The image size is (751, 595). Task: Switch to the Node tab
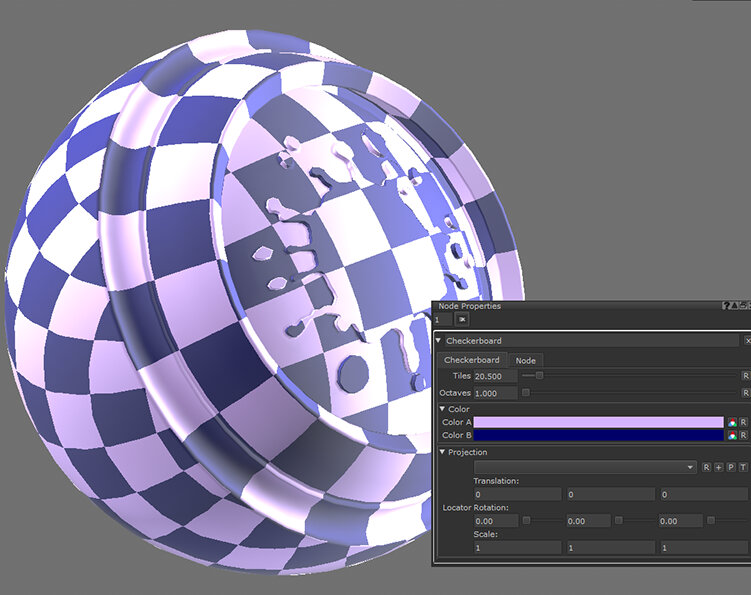coord(525,360)
